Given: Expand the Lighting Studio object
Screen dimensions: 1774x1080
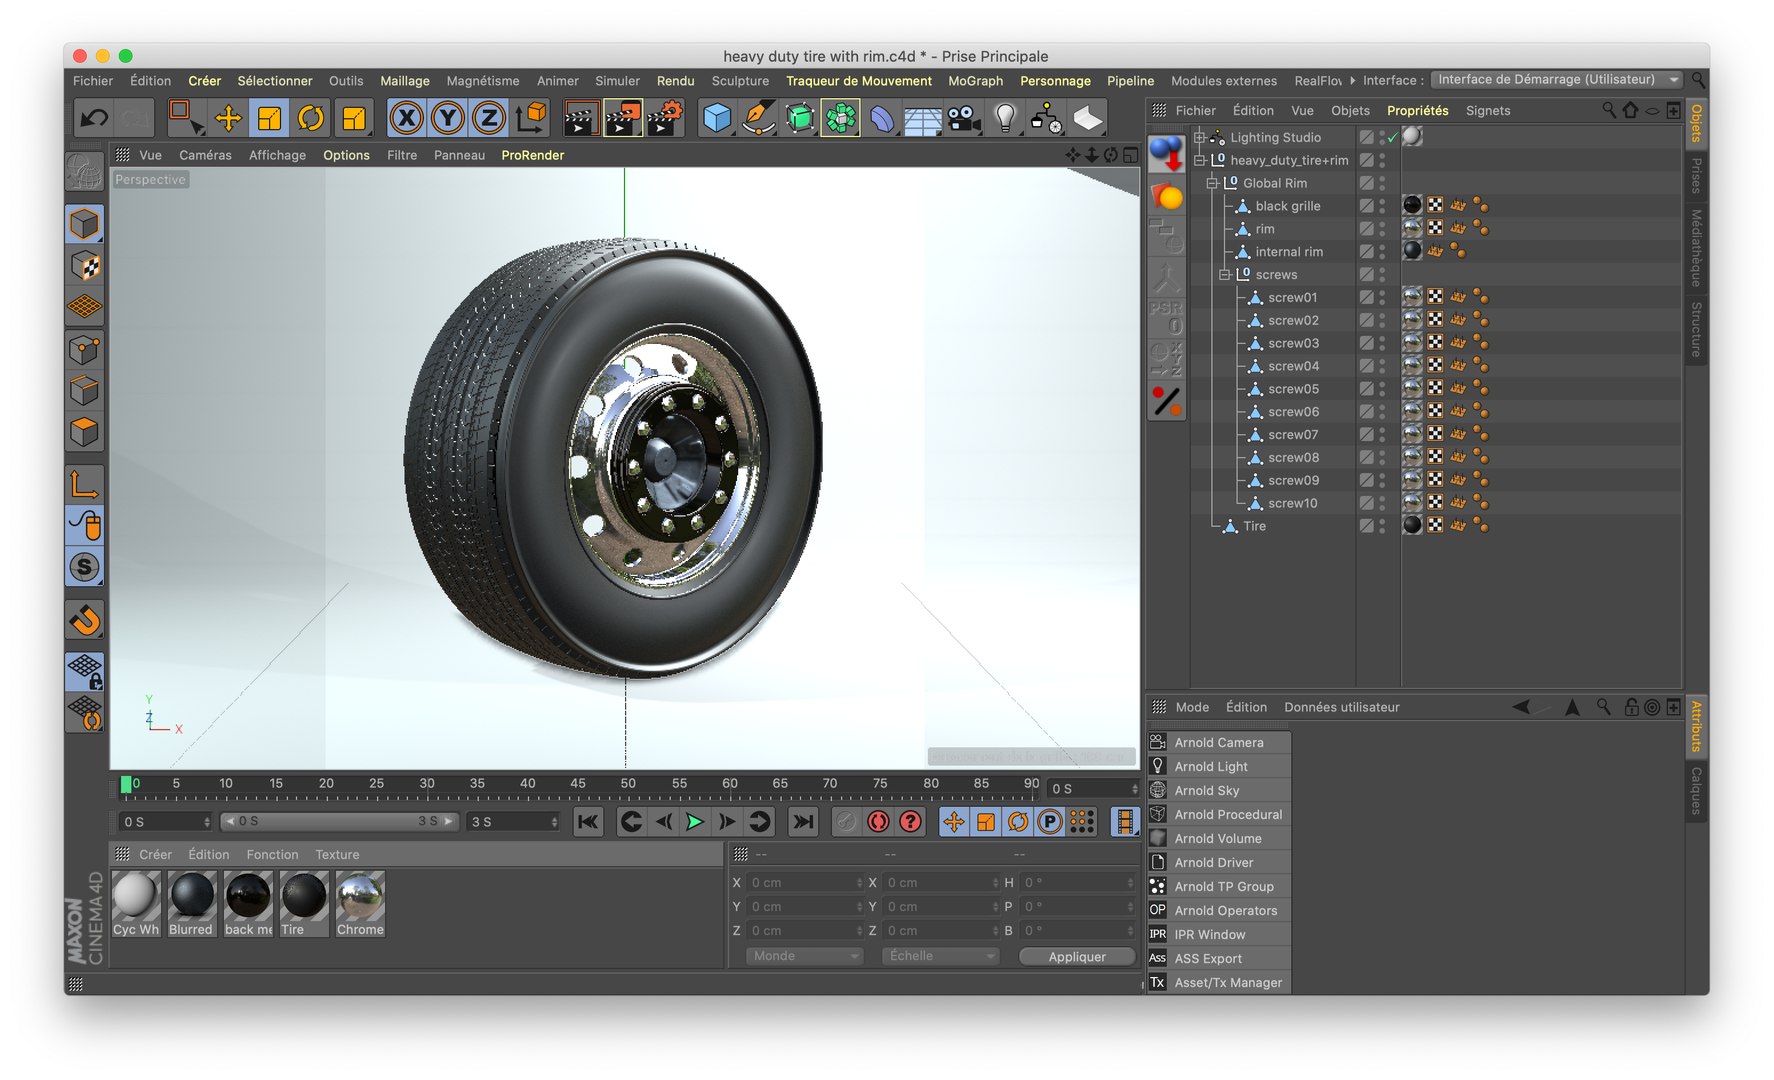Looking at the screenshot, I should click(1199, 138).
